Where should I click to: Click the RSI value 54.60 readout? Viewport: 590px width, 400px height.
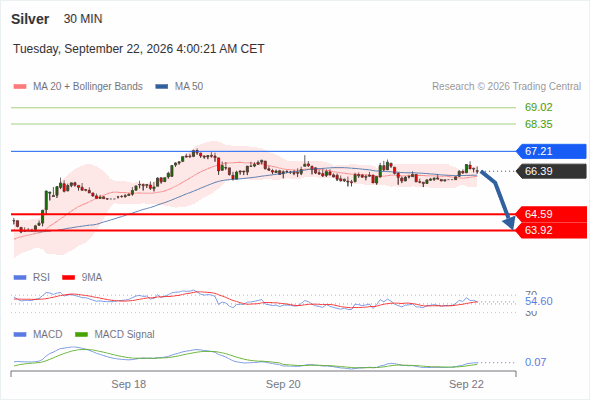pyautogui.click(x=538, y=301)
